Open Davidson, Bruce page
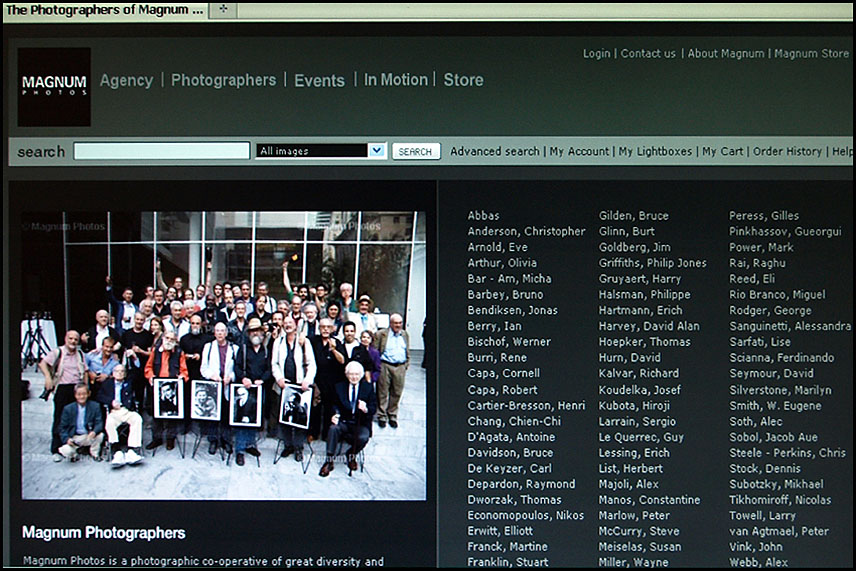This screenshot has width=856, height=571. point(510,453)
